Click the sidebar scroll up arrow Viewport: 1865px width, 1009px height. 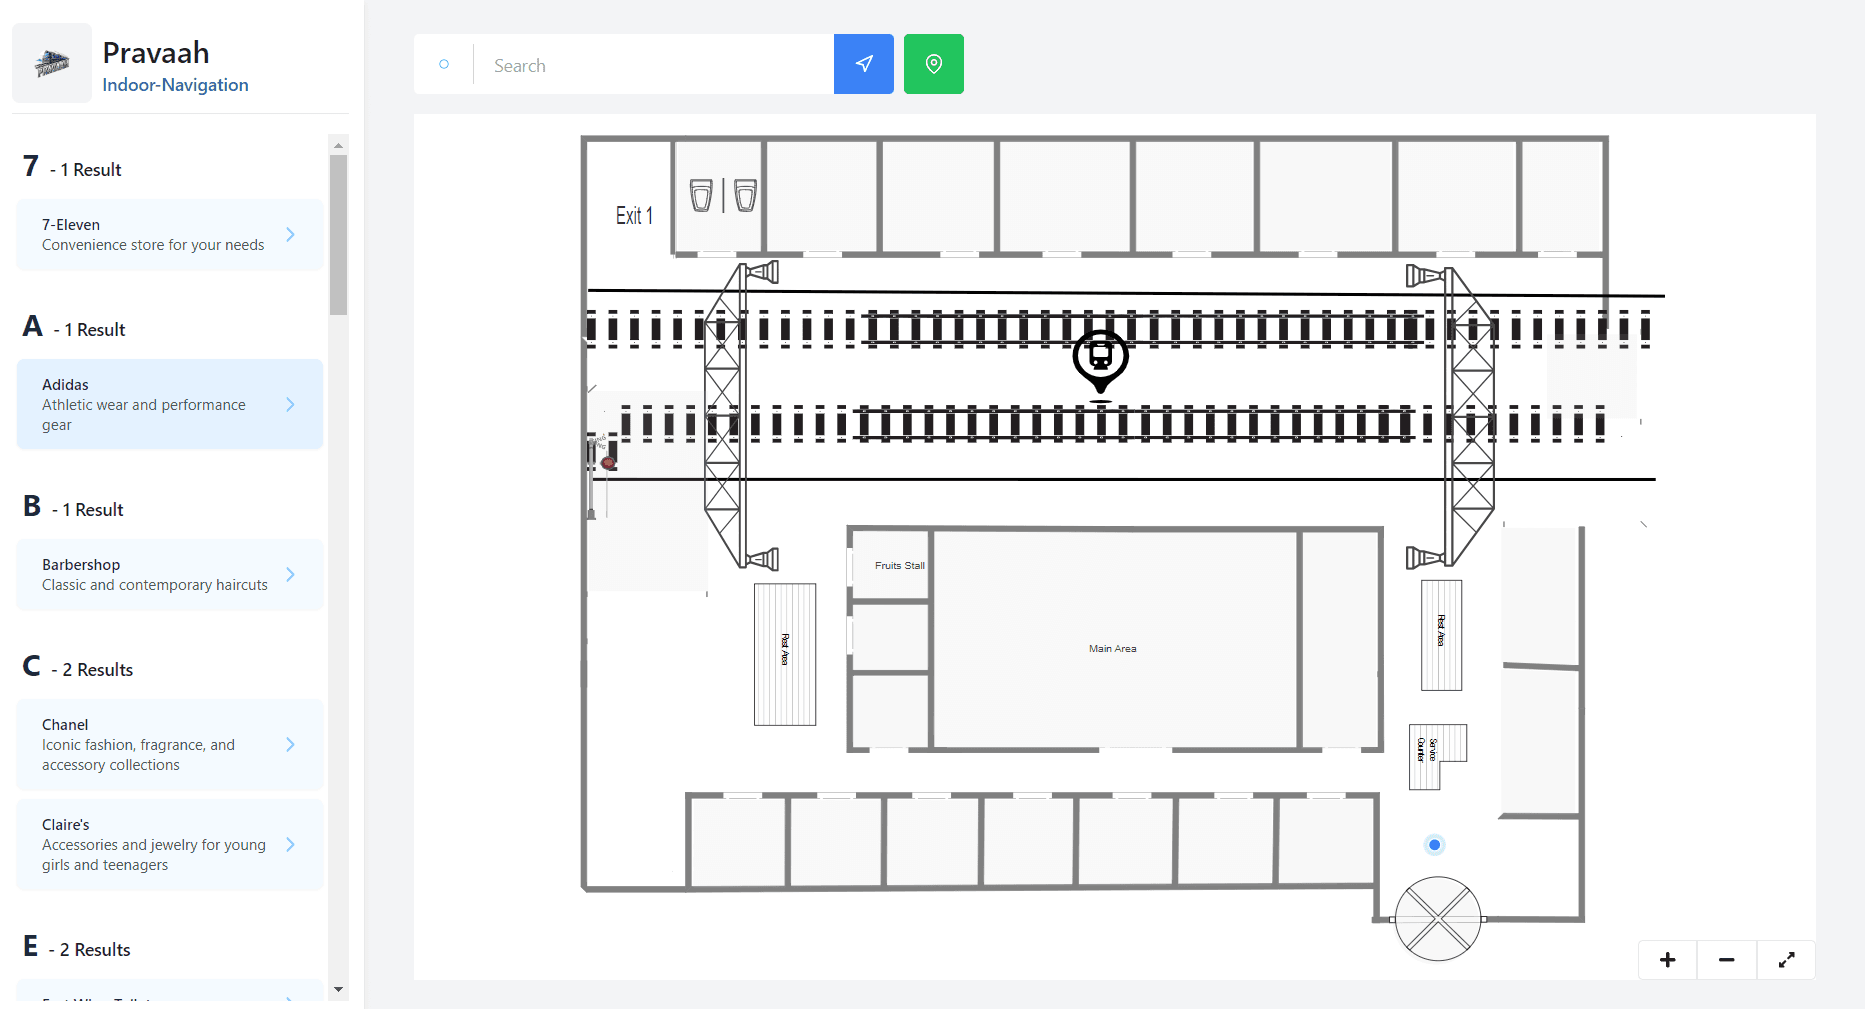coord(338,145)
